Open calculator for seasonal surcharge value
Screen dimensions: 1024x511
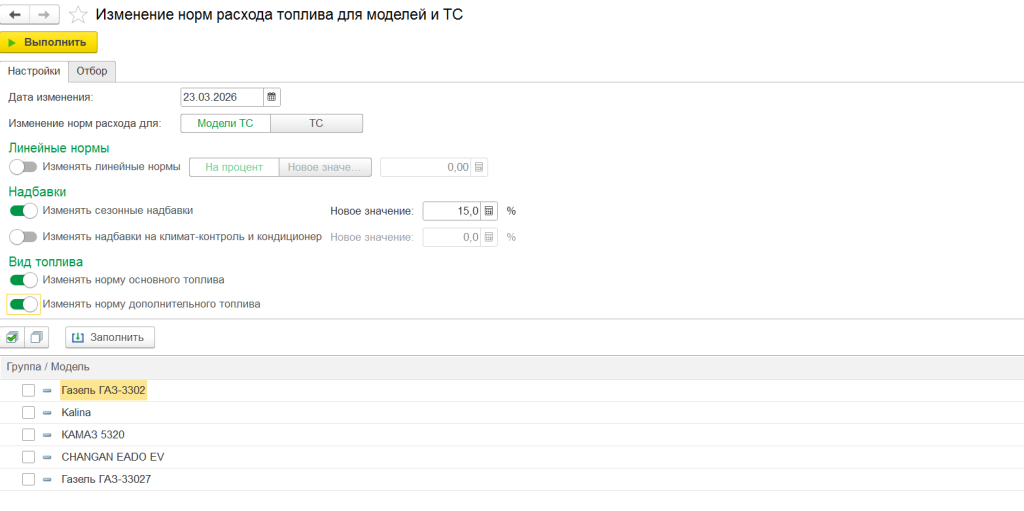(489, 211)
